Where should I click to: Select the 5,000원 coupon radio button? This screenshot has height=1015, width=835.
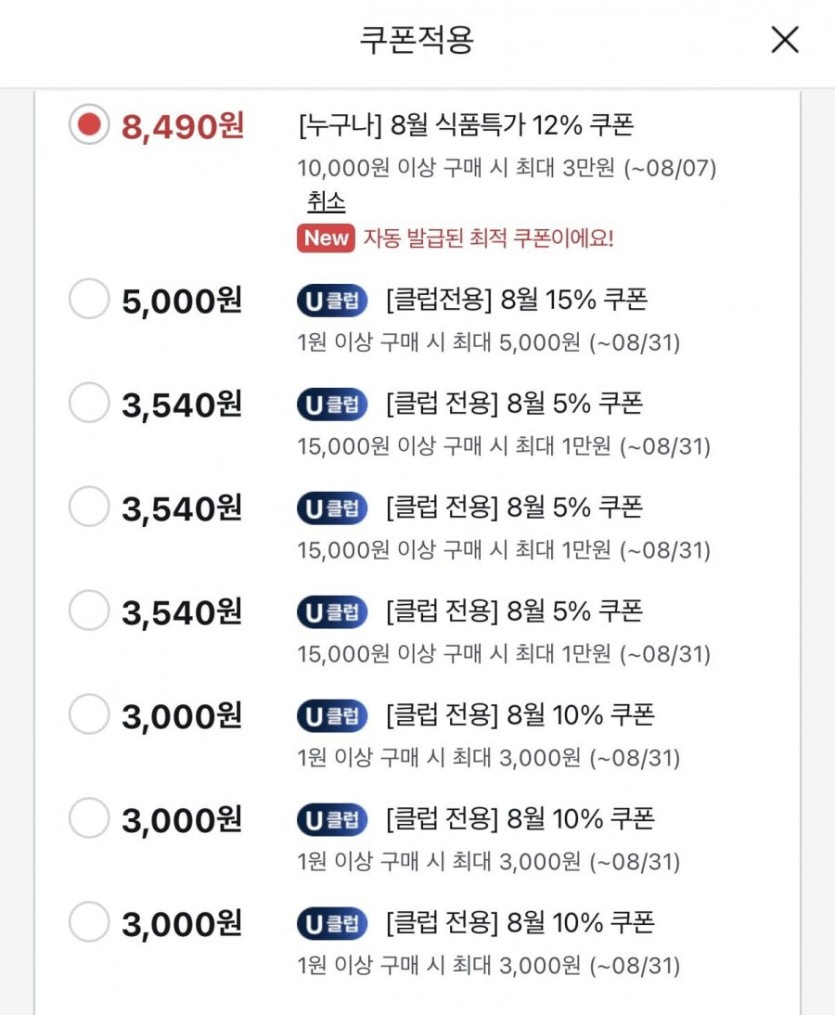click(89, 300)
